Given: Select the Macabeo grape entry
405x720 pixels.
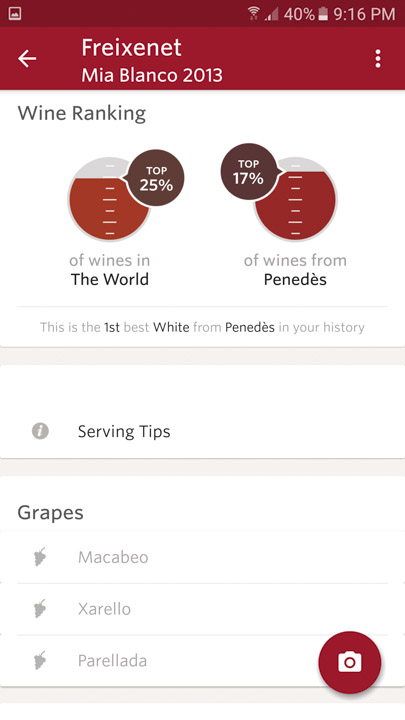Looking at the screenshot, I should [x=202, y=557].
